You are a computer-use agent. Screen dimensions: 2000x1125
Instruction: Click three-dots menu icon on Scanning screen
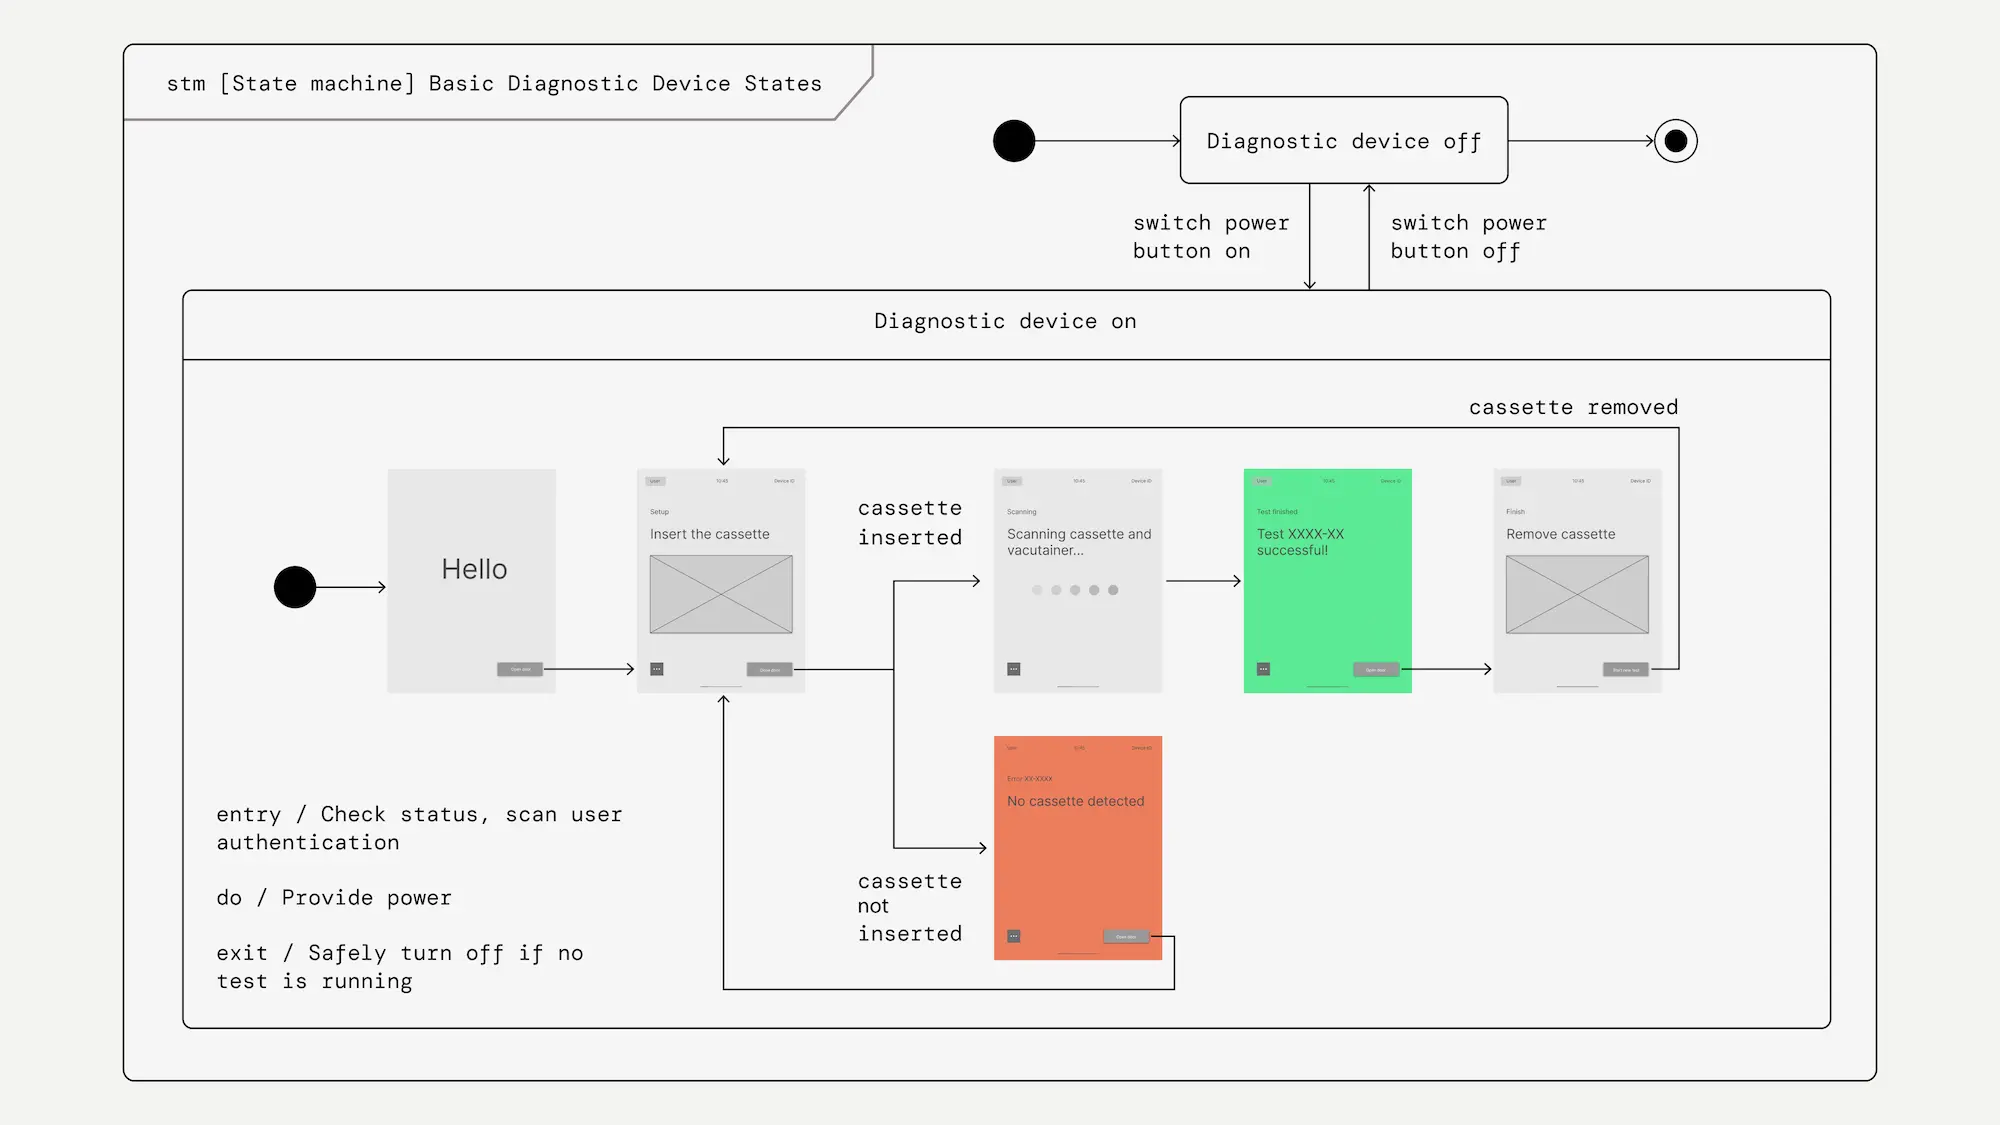tap(1013, 669)
